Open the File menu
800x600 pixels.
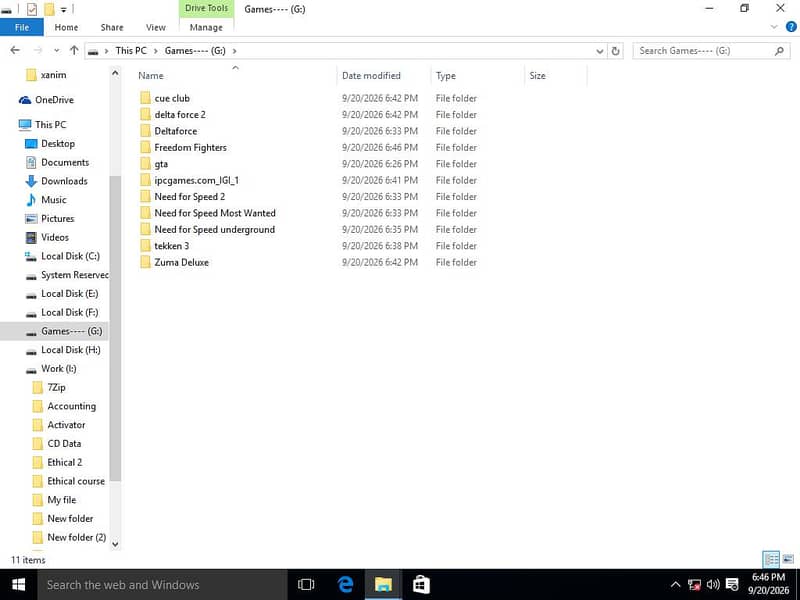22,27
